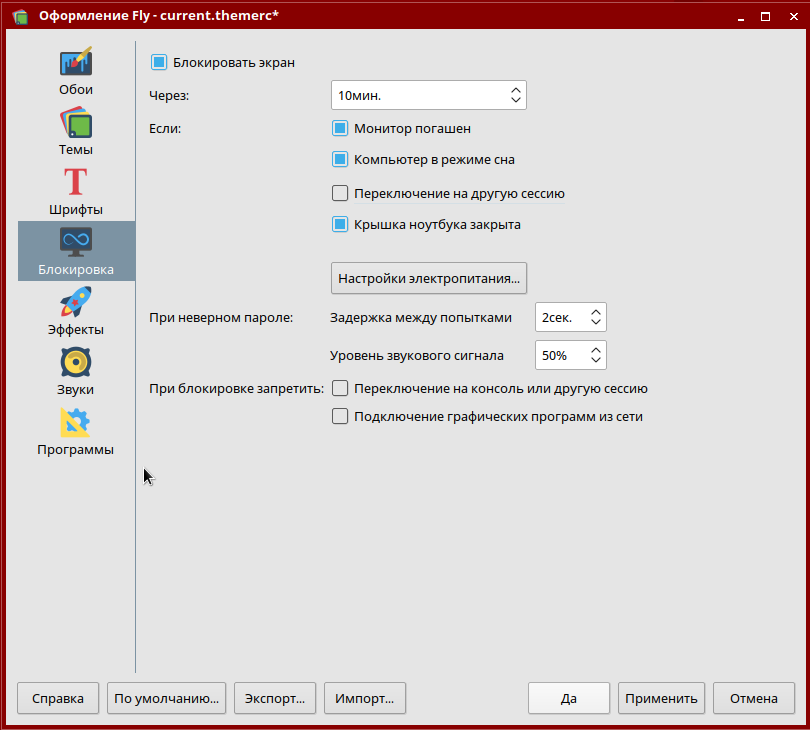Screen dimensions: 810x730
Task: Open the Шрифты fonts icon
Action: 76,183
